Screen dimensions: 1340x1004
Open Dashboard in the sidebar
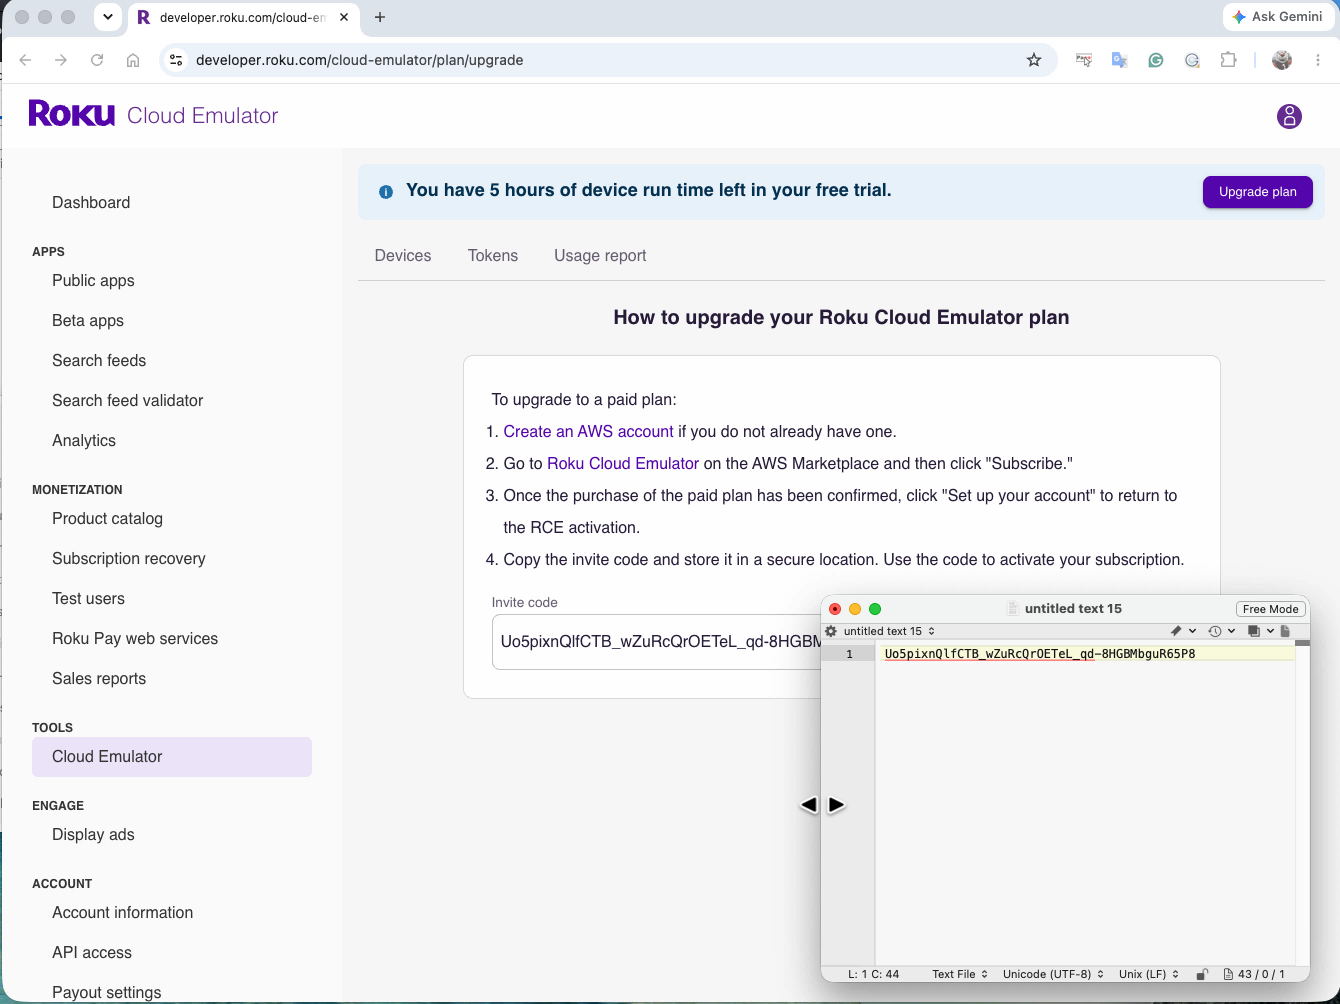[x=91, y=202]
